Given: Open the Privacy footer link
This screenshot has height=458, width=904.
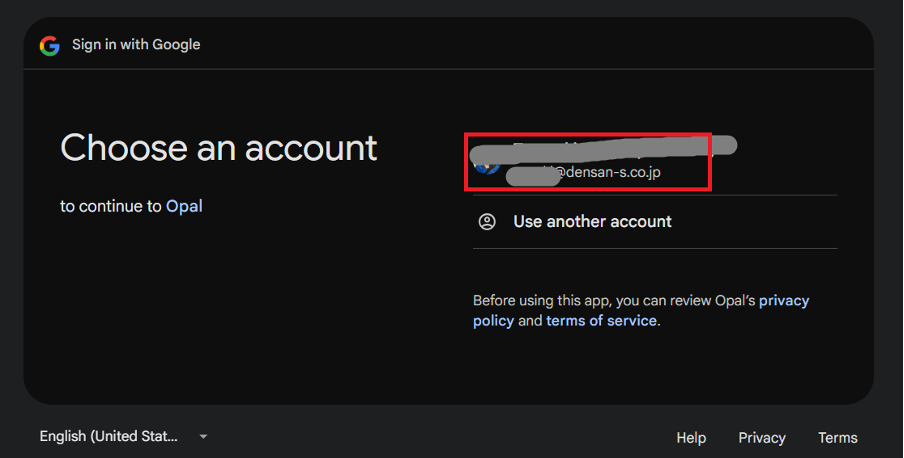Looking at the screenshot, I should [x=762, y=438].
